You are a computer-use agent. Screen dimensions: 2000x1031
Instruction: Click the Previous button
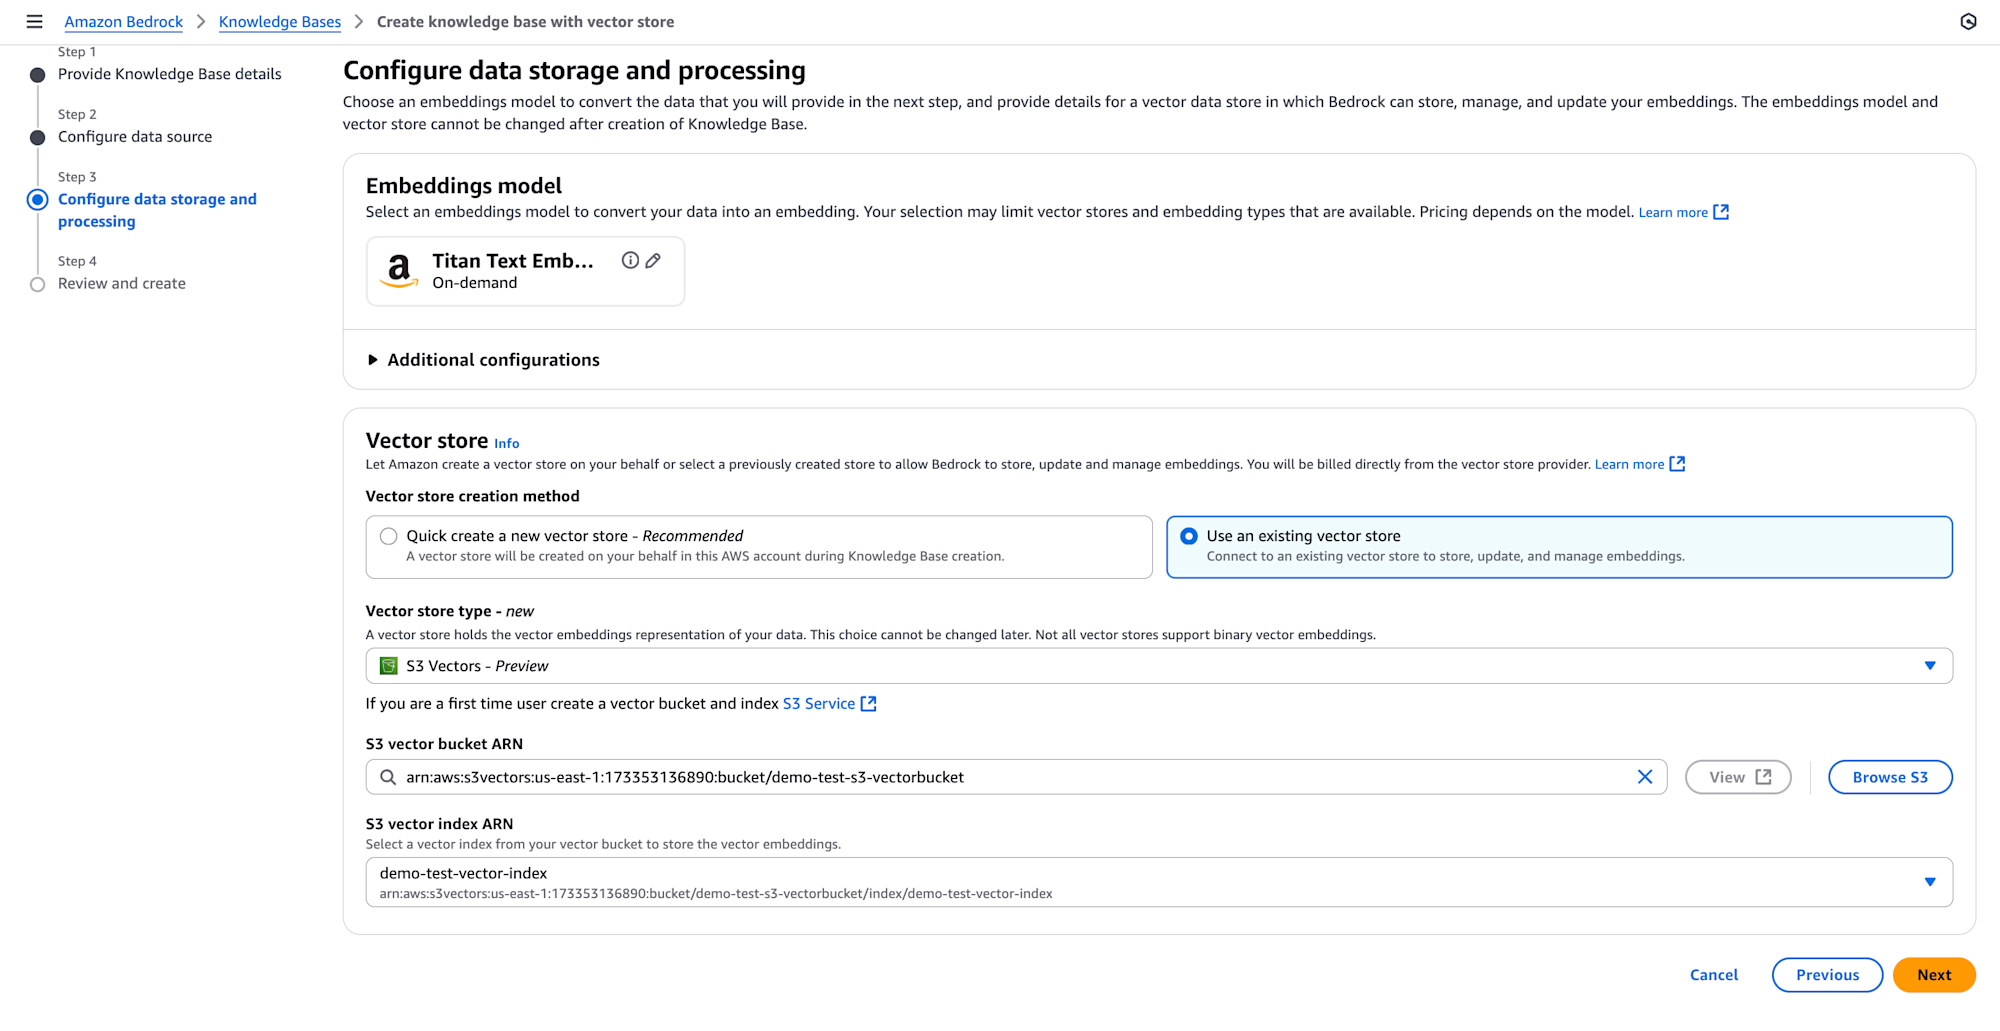(1827, 975)
